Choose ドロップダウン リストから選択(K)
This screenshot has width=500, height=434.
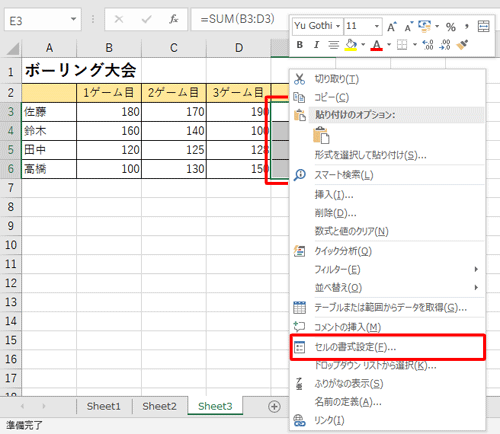point(387,366)
